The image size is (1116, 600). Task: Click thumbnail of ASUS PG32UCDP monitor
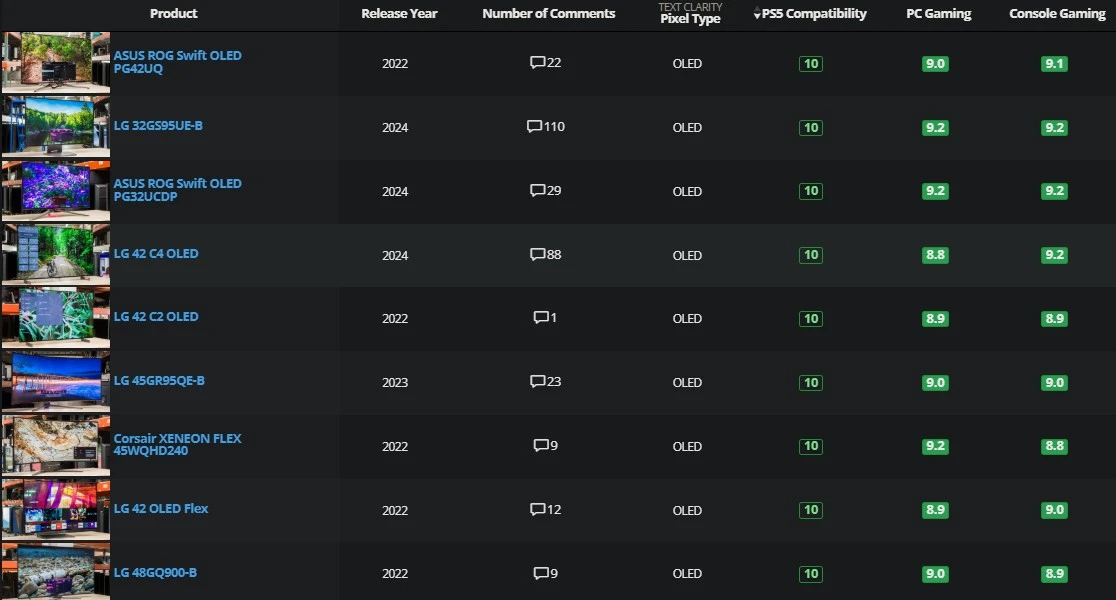point(56,190)
